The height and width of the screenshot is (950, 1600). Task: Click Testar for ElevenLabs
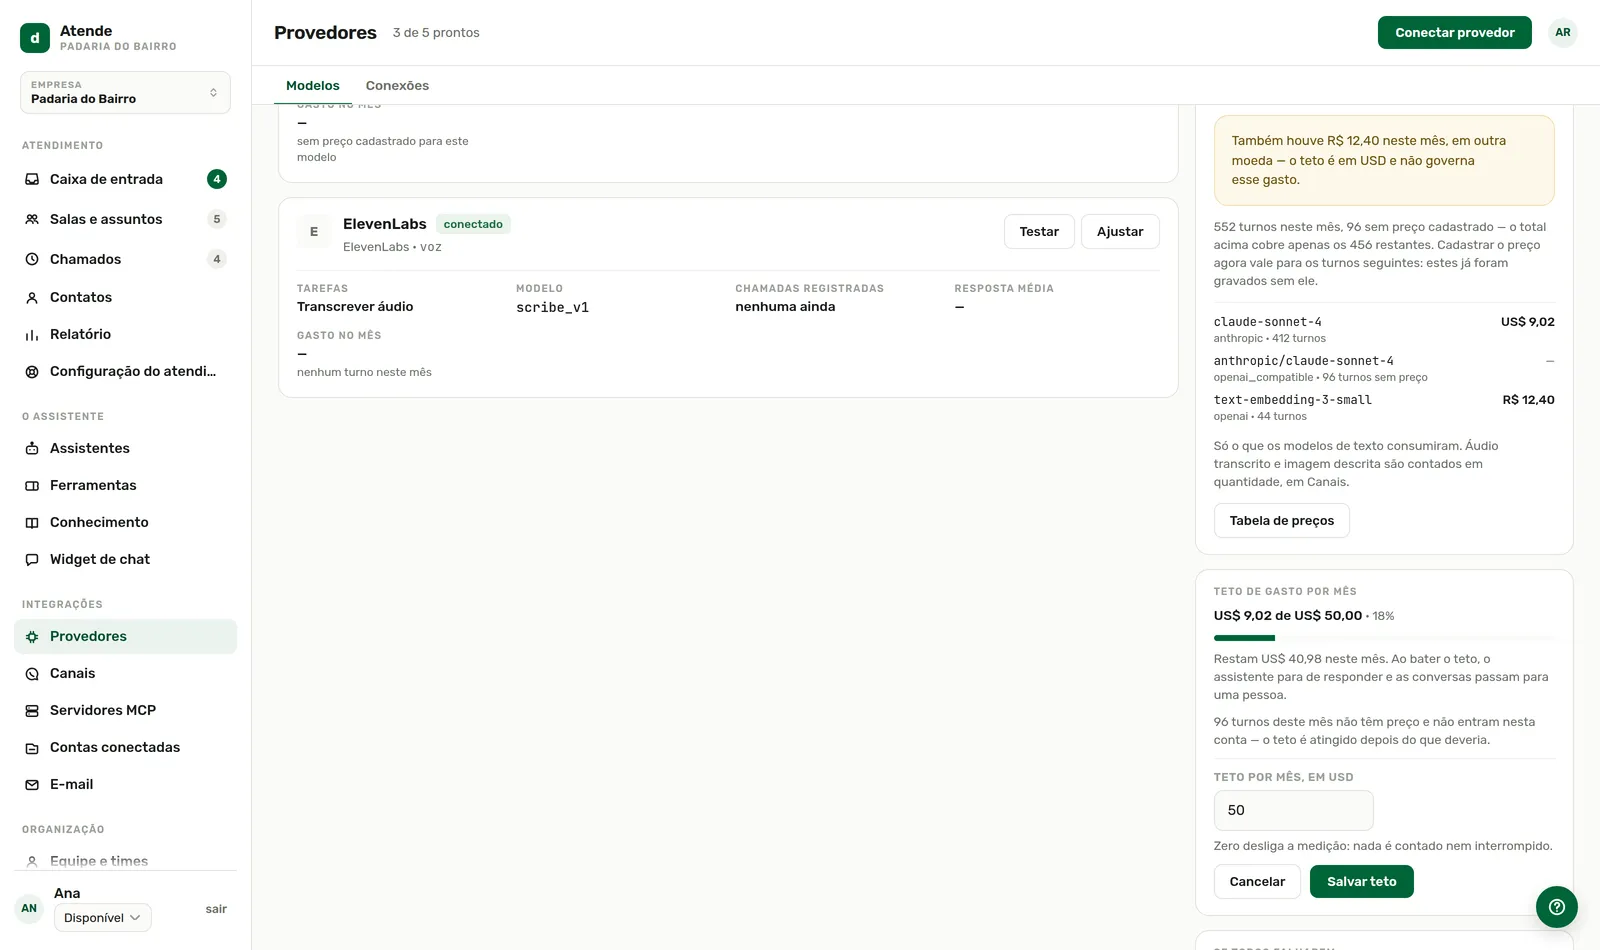click(1039, 231)
